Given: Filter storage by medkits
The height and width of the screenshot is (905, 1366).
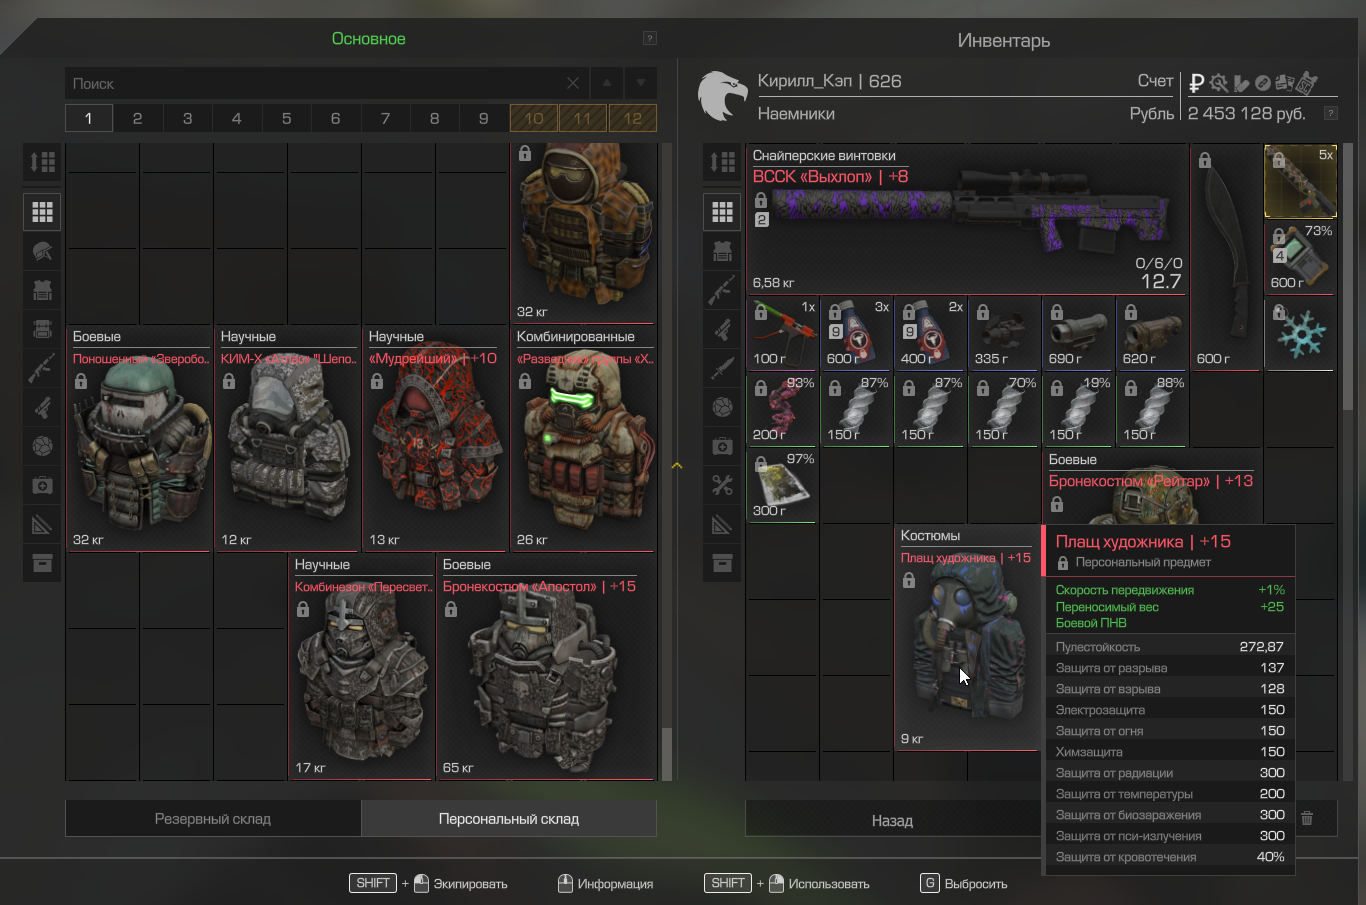Looking at the screenshot, I should (x=42, y=485).
